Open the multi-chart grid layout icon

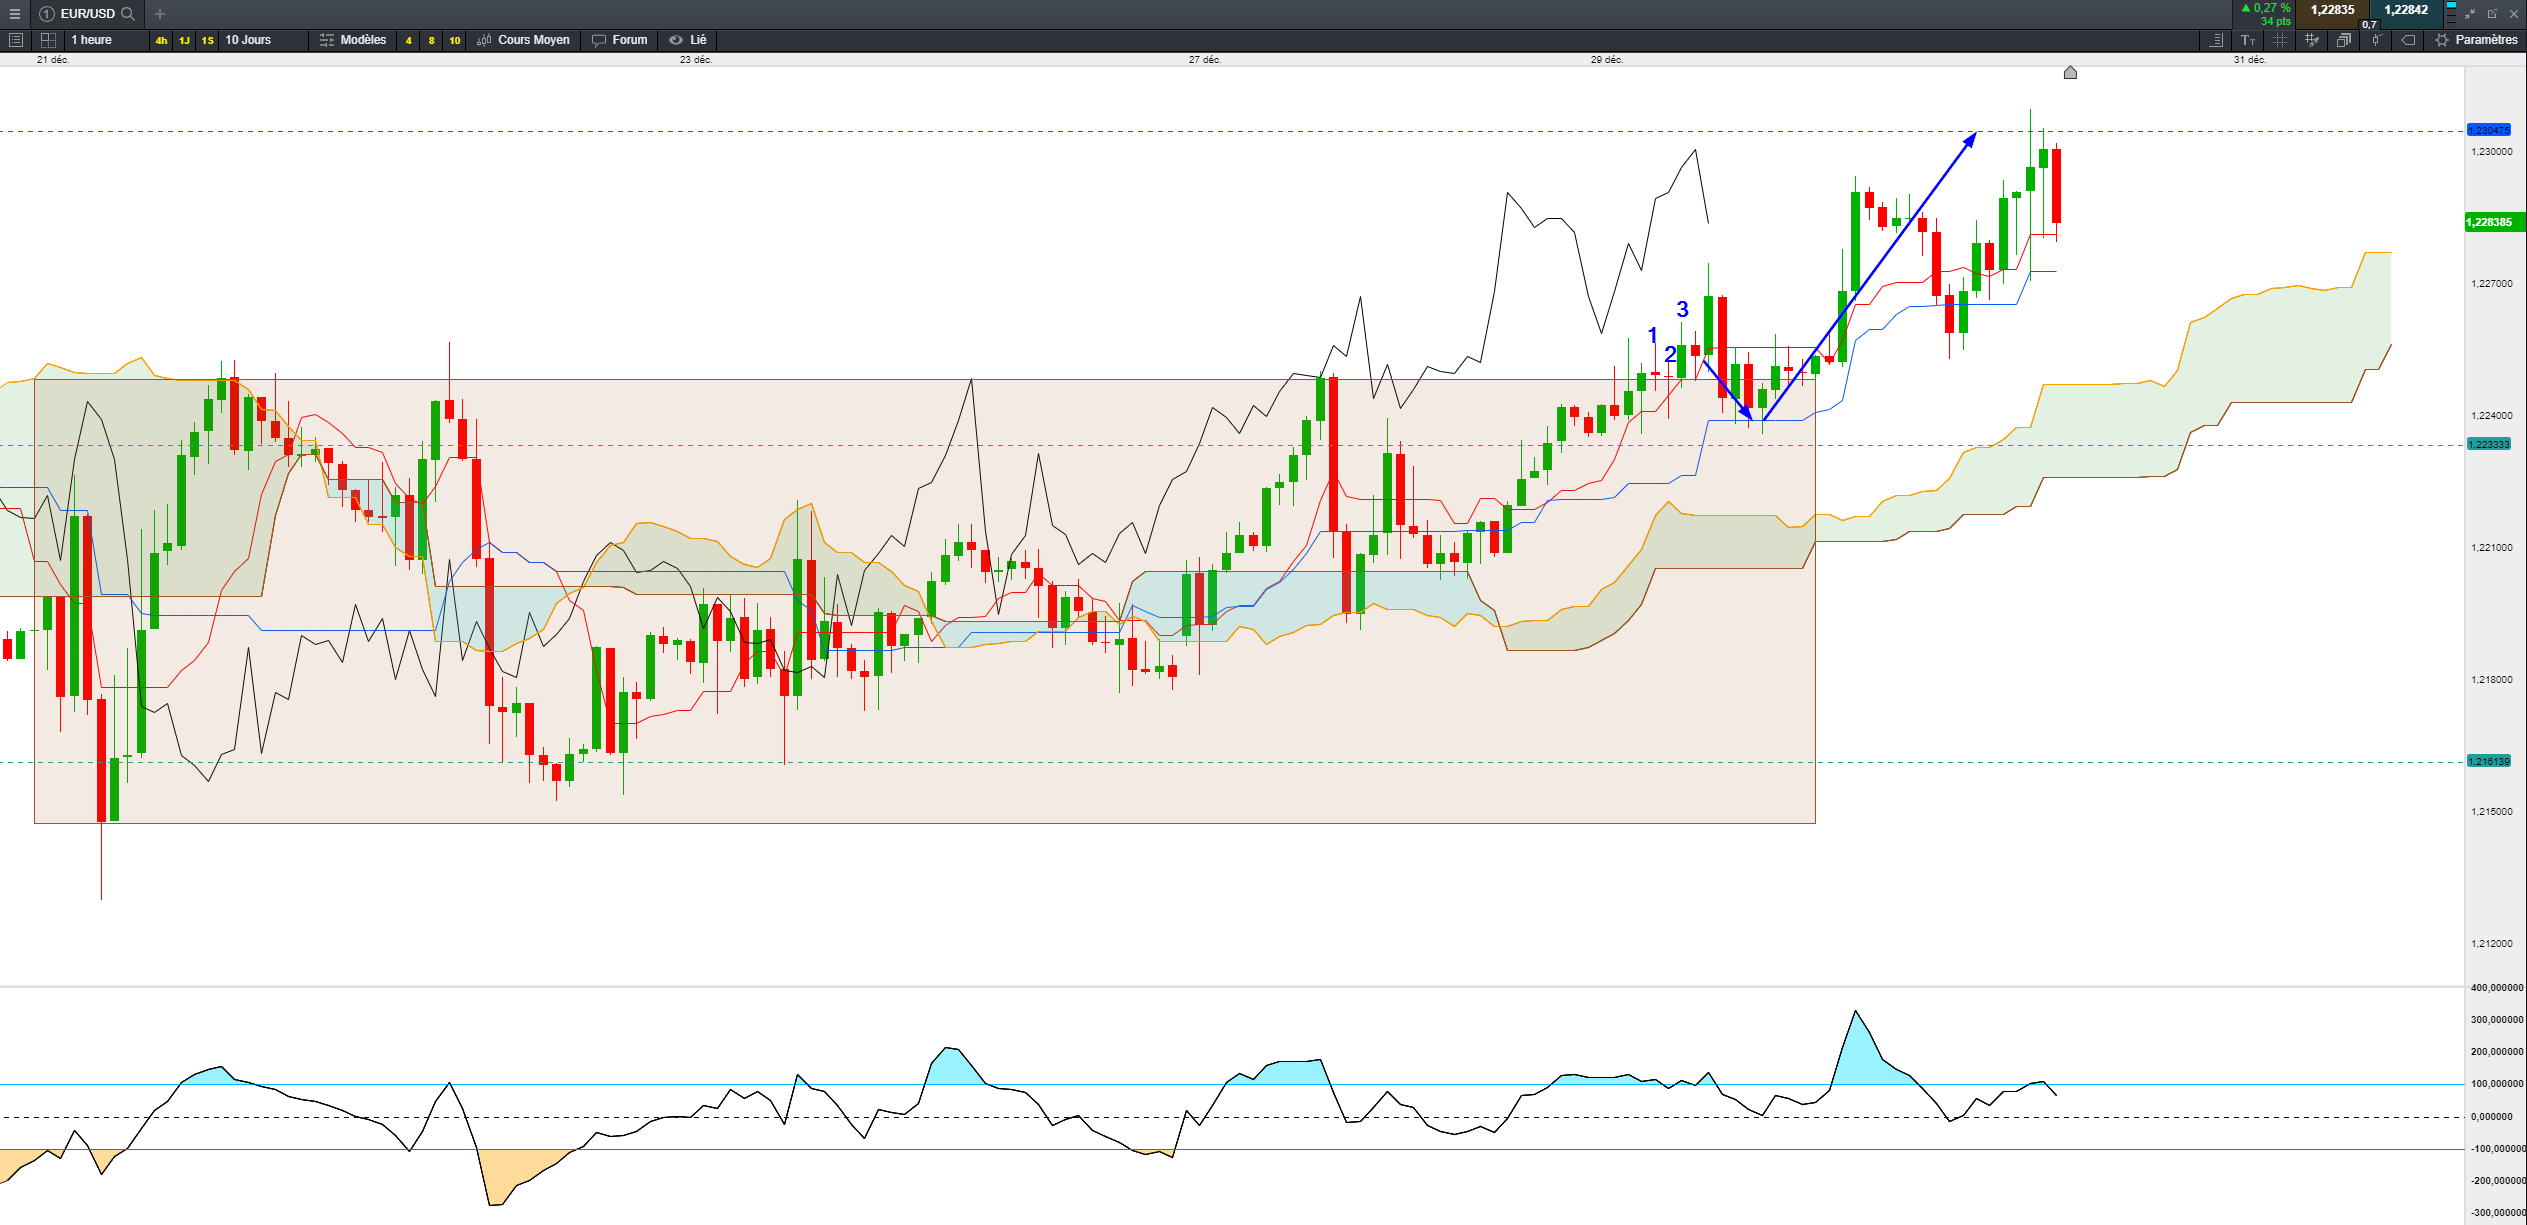point(48,40)
